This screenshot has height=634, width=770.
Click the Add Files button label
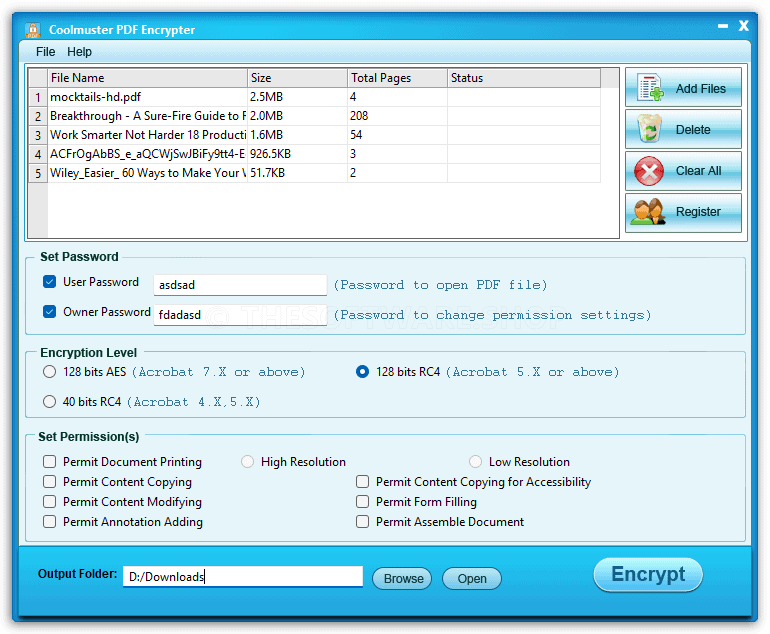[x=700, y=88]
